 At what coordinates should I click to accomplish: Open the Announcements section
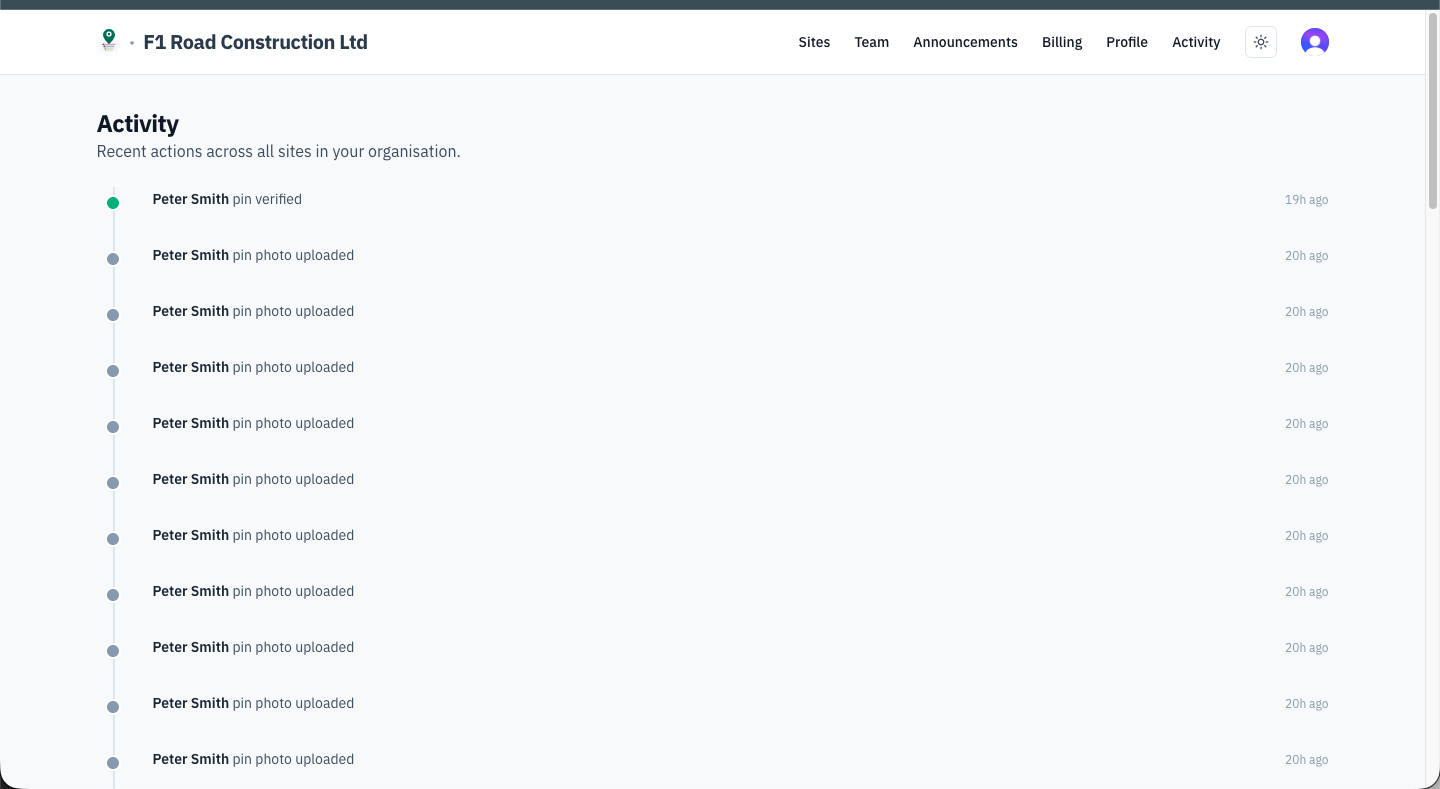(x=965, y=42)
